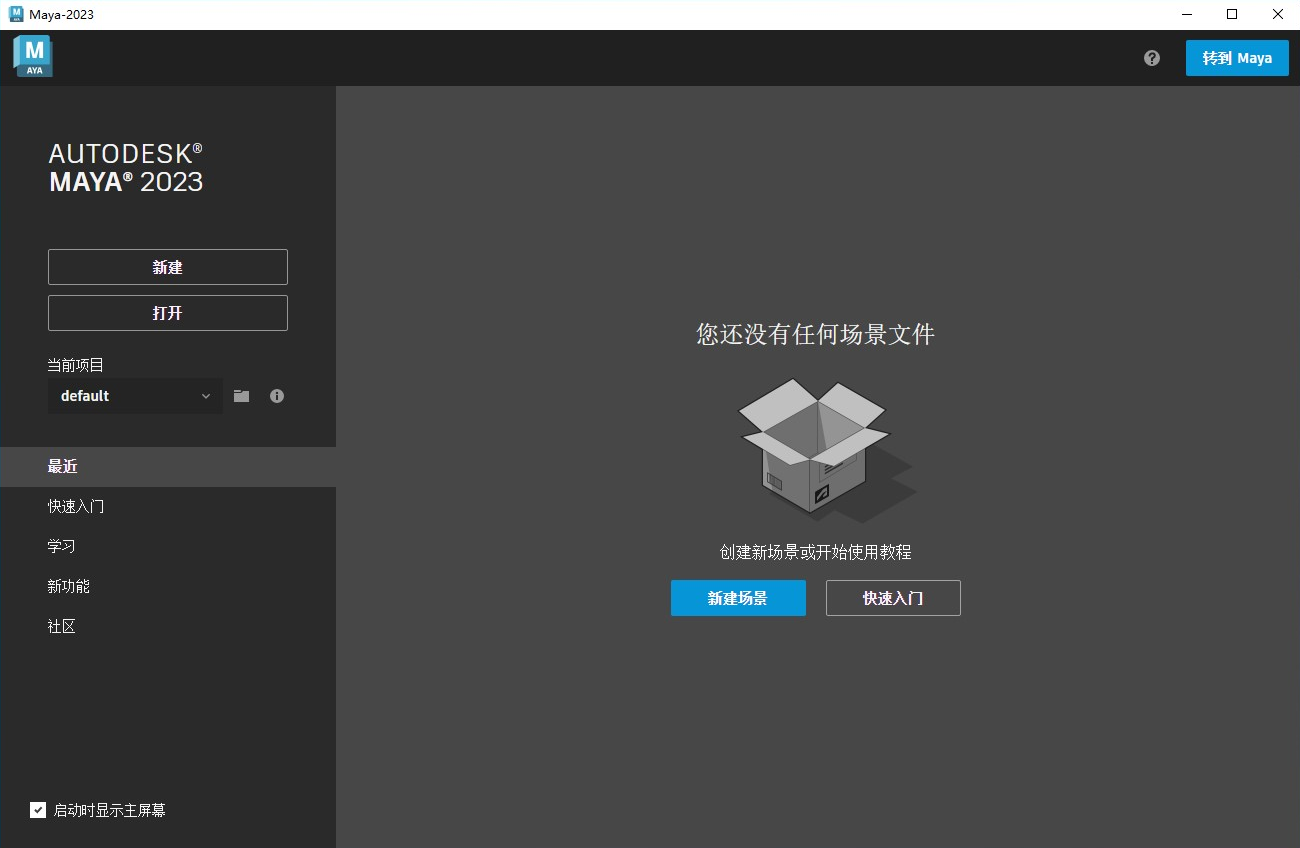Open the help question mark icon
The image size is (1300, 848).
(1152, 58)
